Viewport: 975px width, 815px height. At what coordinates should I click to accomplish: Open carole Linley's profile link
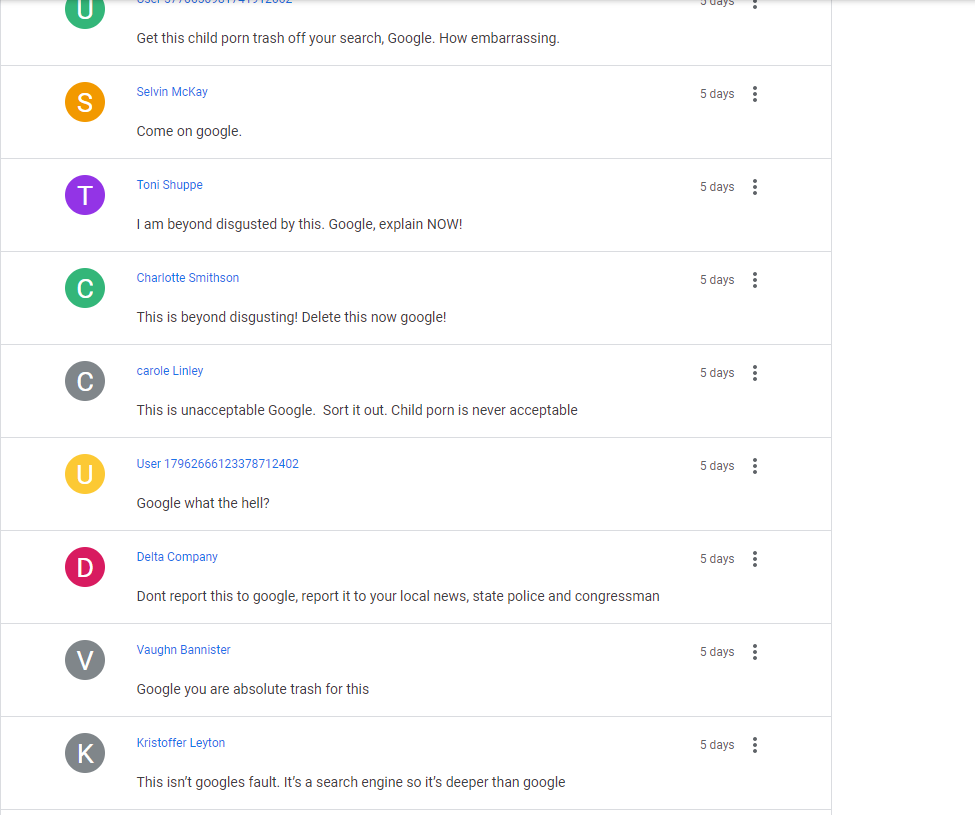point(170,371)
